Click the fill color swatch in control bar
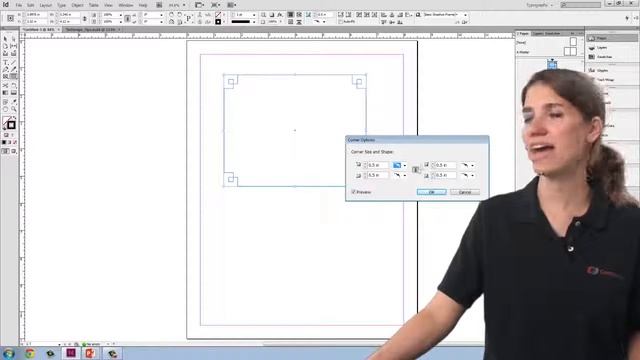Image resolution: width=640 pixels, height=360 pixels. coord(218,15)
